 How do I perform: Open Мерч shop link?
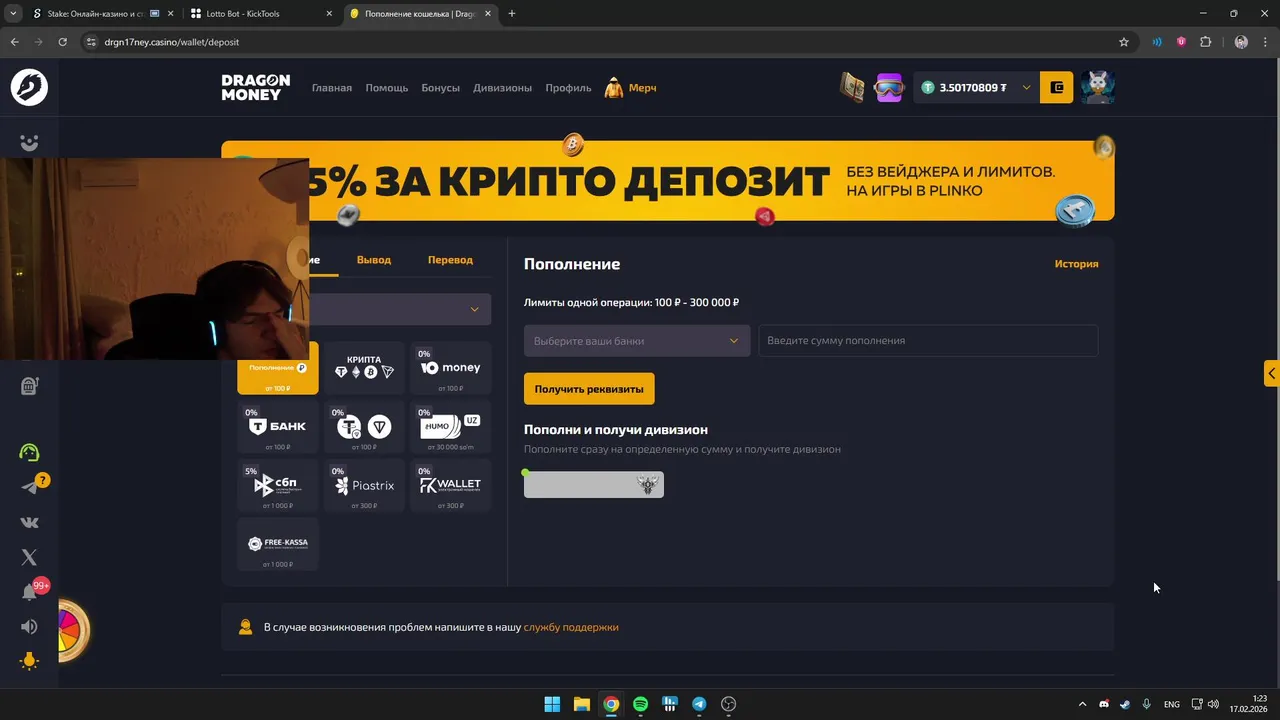631,88
